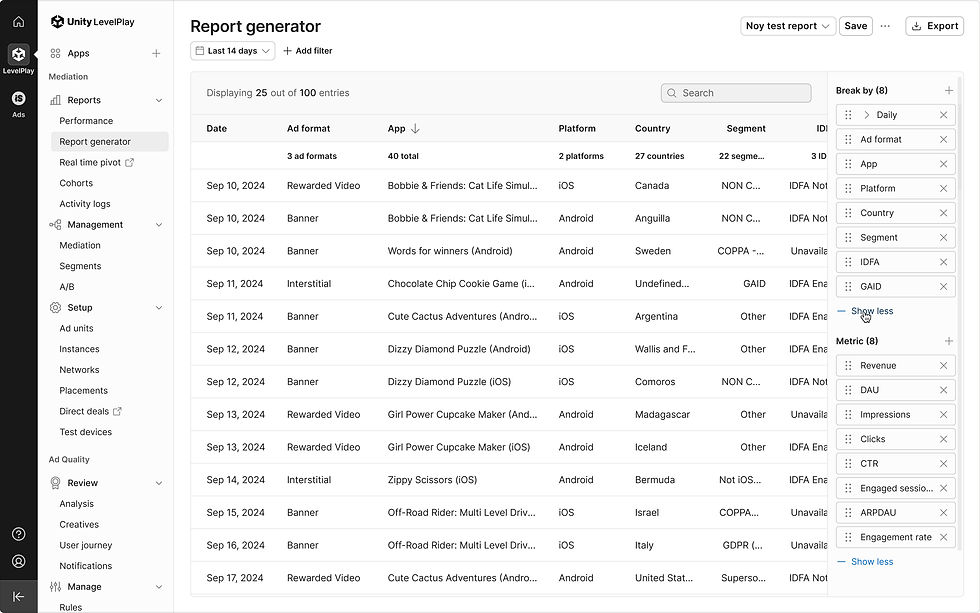Remove the Revenue metric
This screenshot has width=980, height=613.
click(944, 366)
